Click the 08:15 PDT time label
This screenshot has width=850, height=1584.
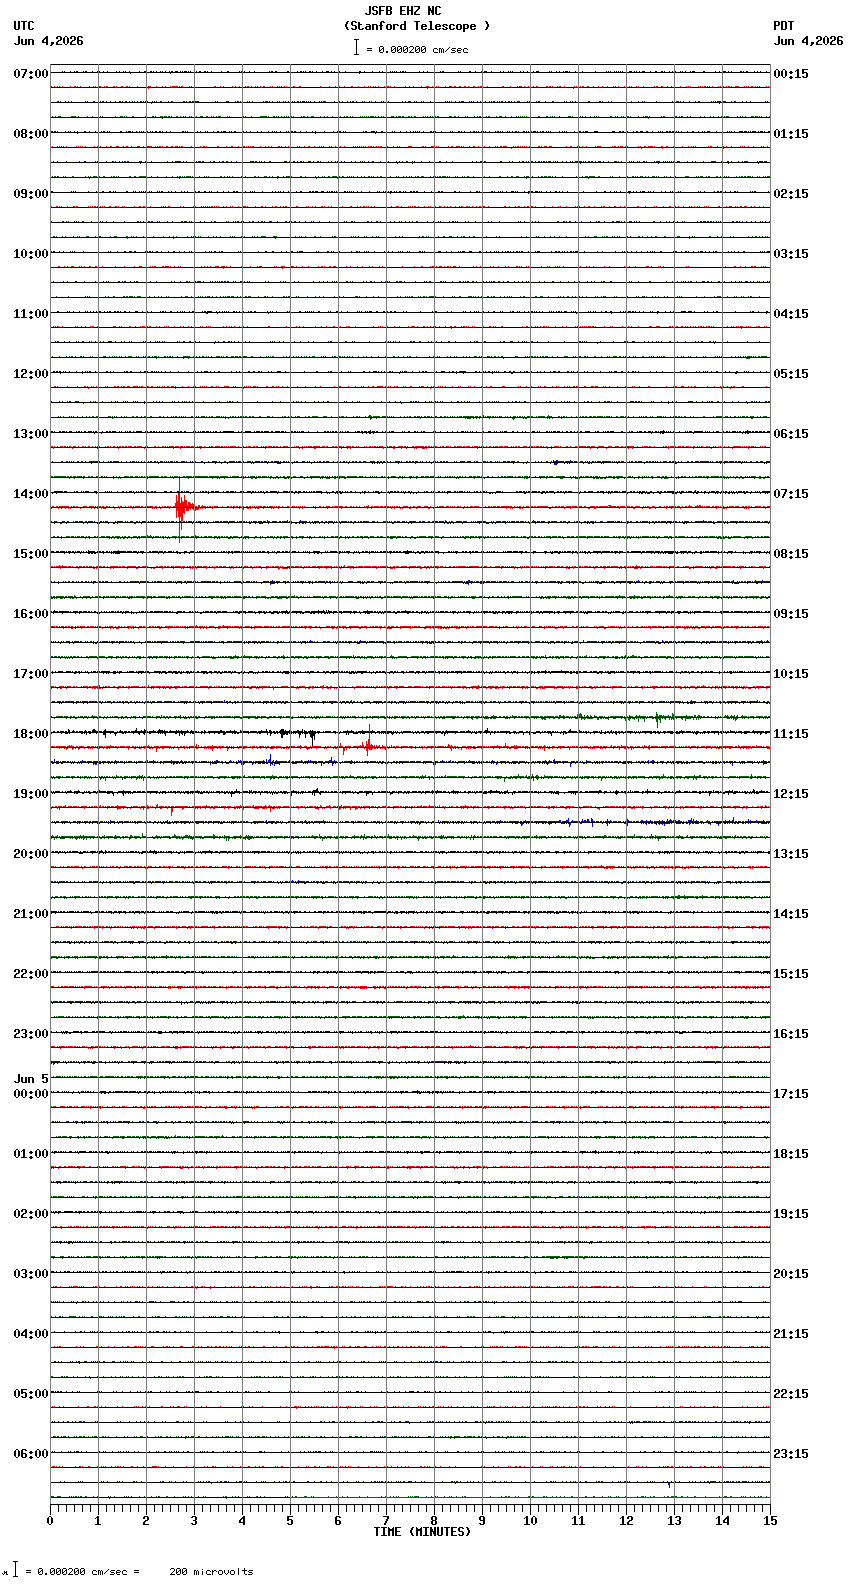pyautogui.click(x=791, y=554)
